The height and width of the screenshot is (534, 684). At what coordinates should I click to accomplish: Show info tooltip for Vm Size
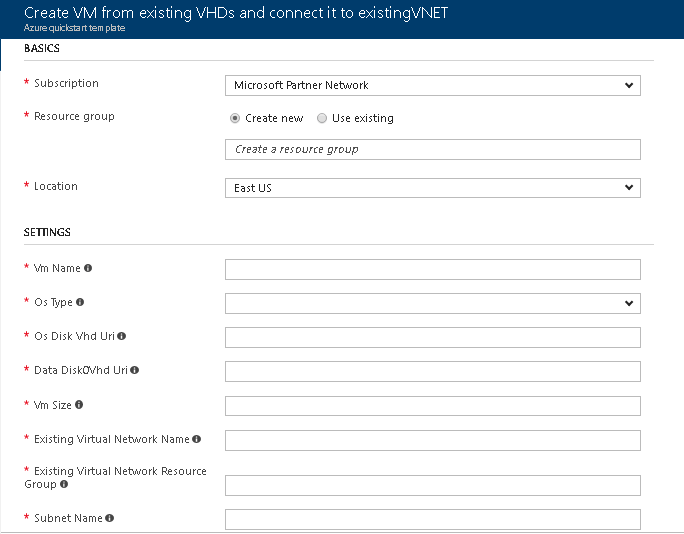tap(79, 404)
